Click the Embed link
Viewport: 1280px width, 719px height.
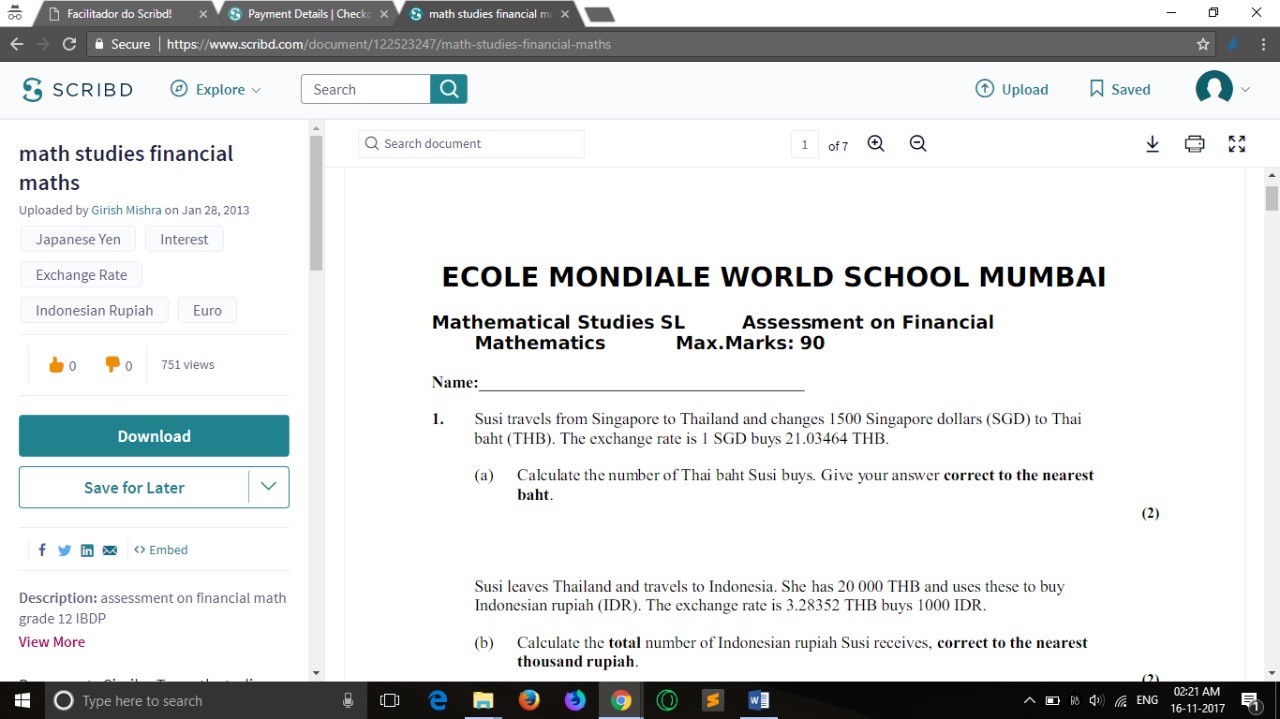(161, 550)
